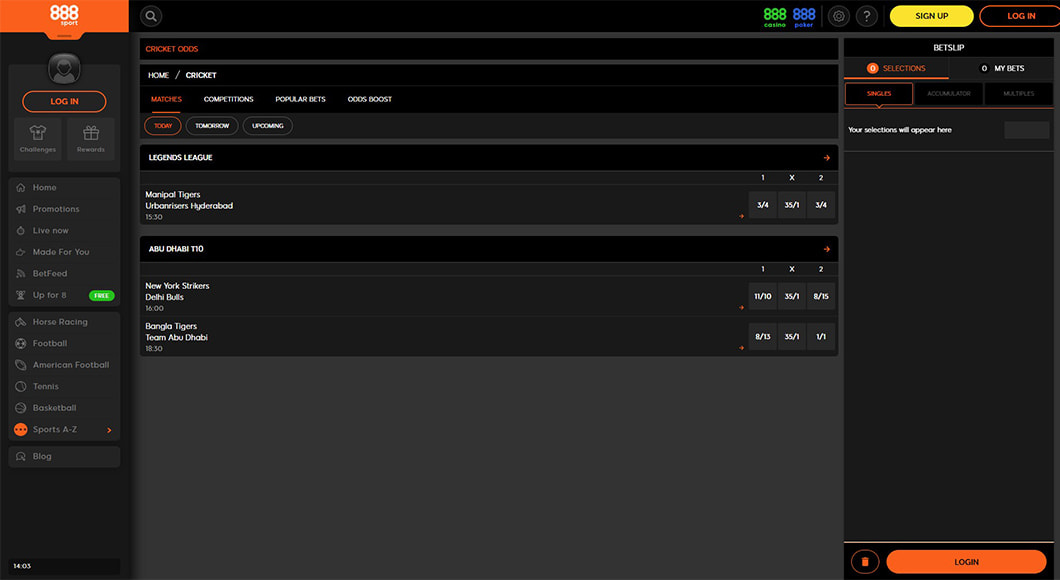Bet 35/1 draw Bangla Tigers match
Viewport: 1060px width, 580px height.
click(x=792, y=337)
